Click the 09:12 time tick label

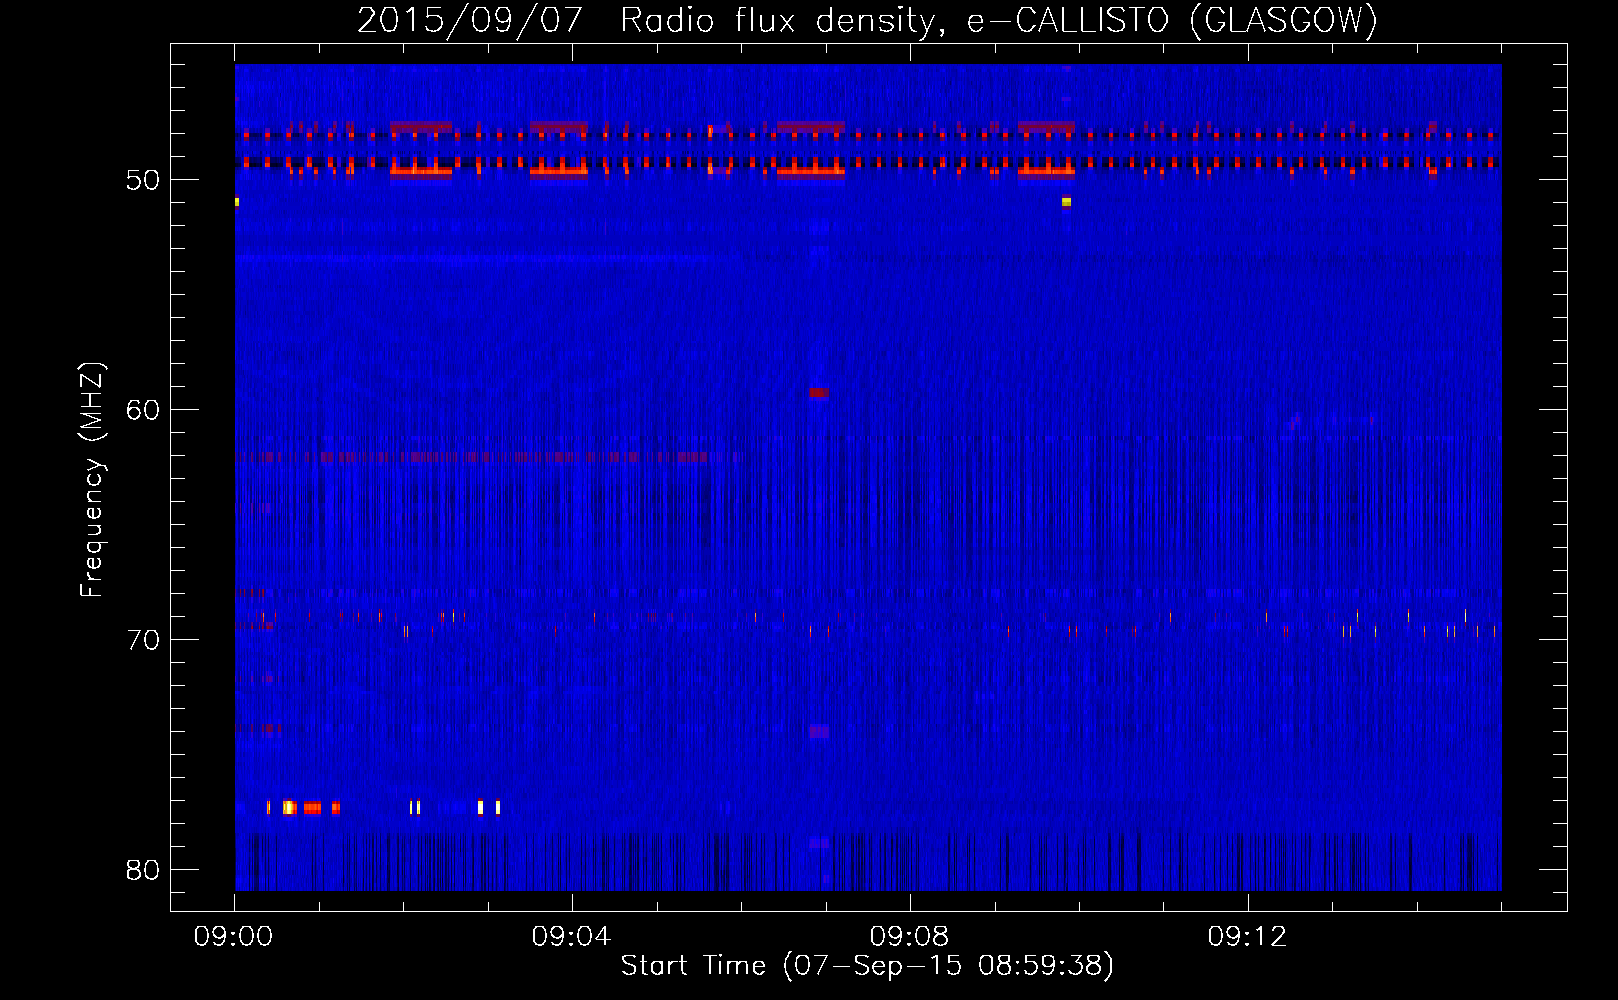1247,937
